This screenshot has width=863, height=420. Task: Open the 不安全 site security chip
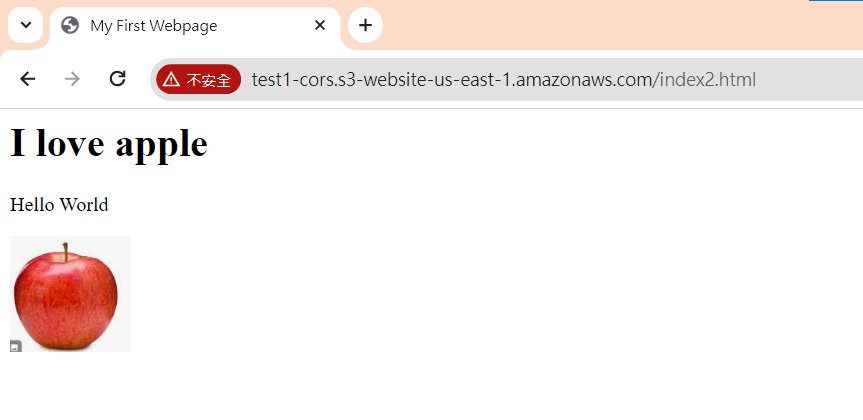[x=199, y=80]
